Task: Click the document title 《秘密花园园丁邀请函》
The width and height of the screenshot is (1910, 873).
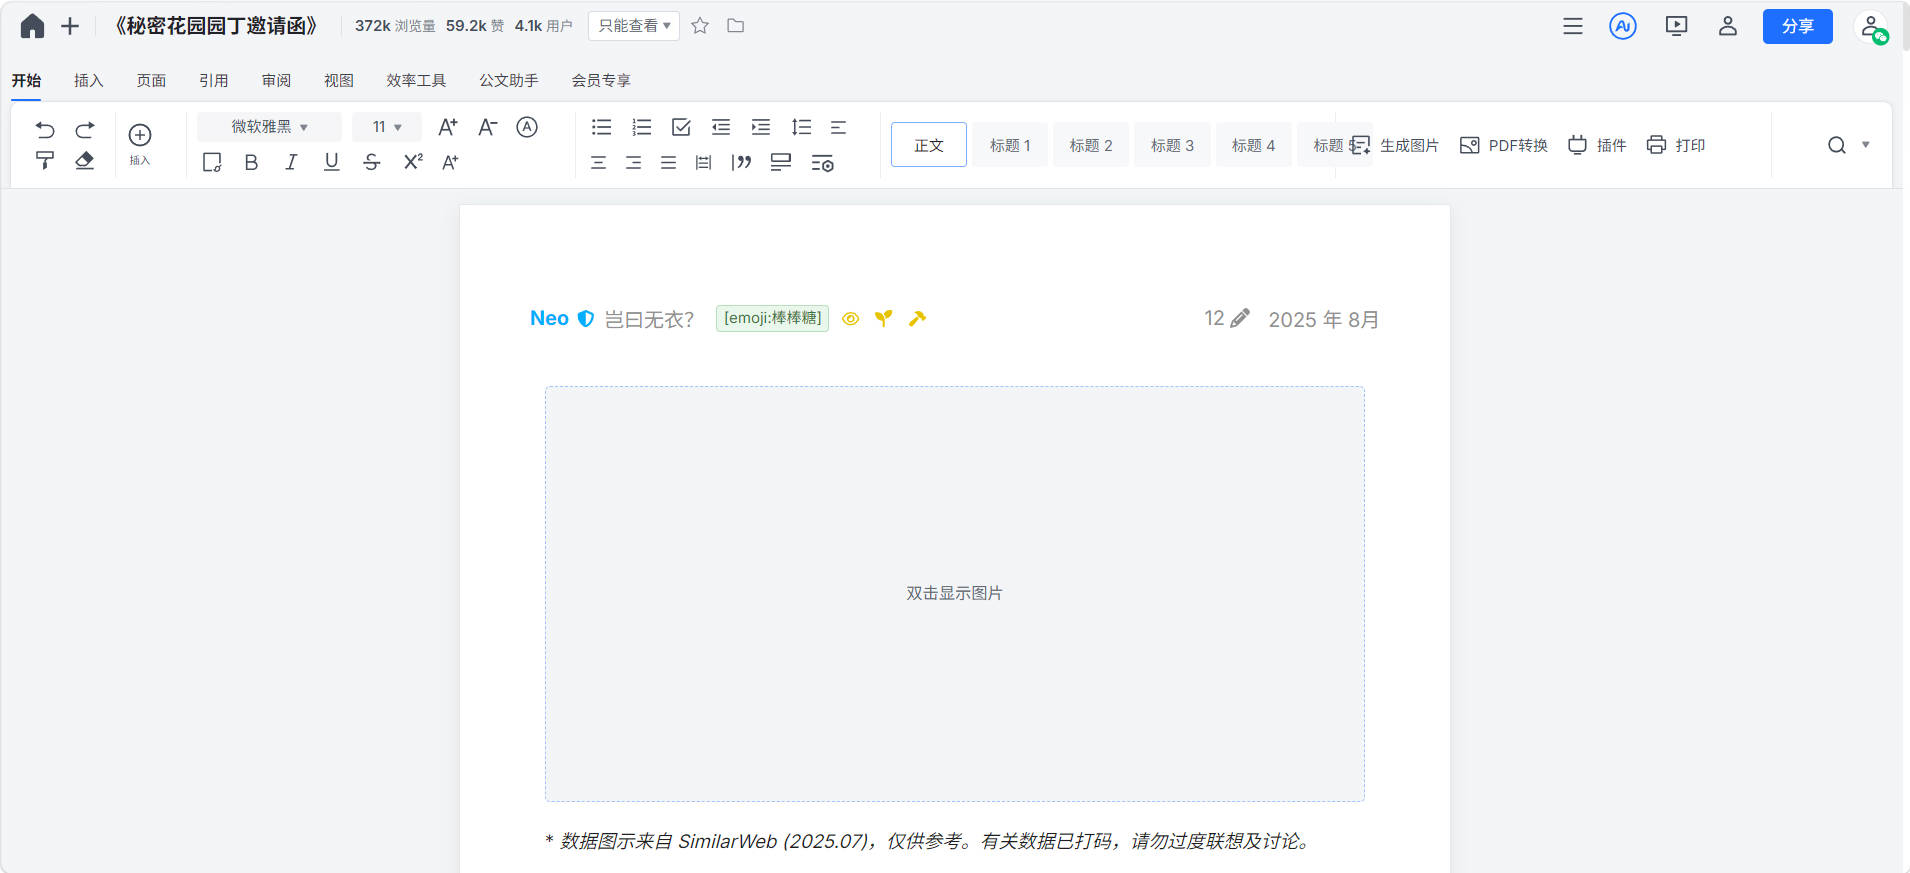Action: click(x=215, y=26)
